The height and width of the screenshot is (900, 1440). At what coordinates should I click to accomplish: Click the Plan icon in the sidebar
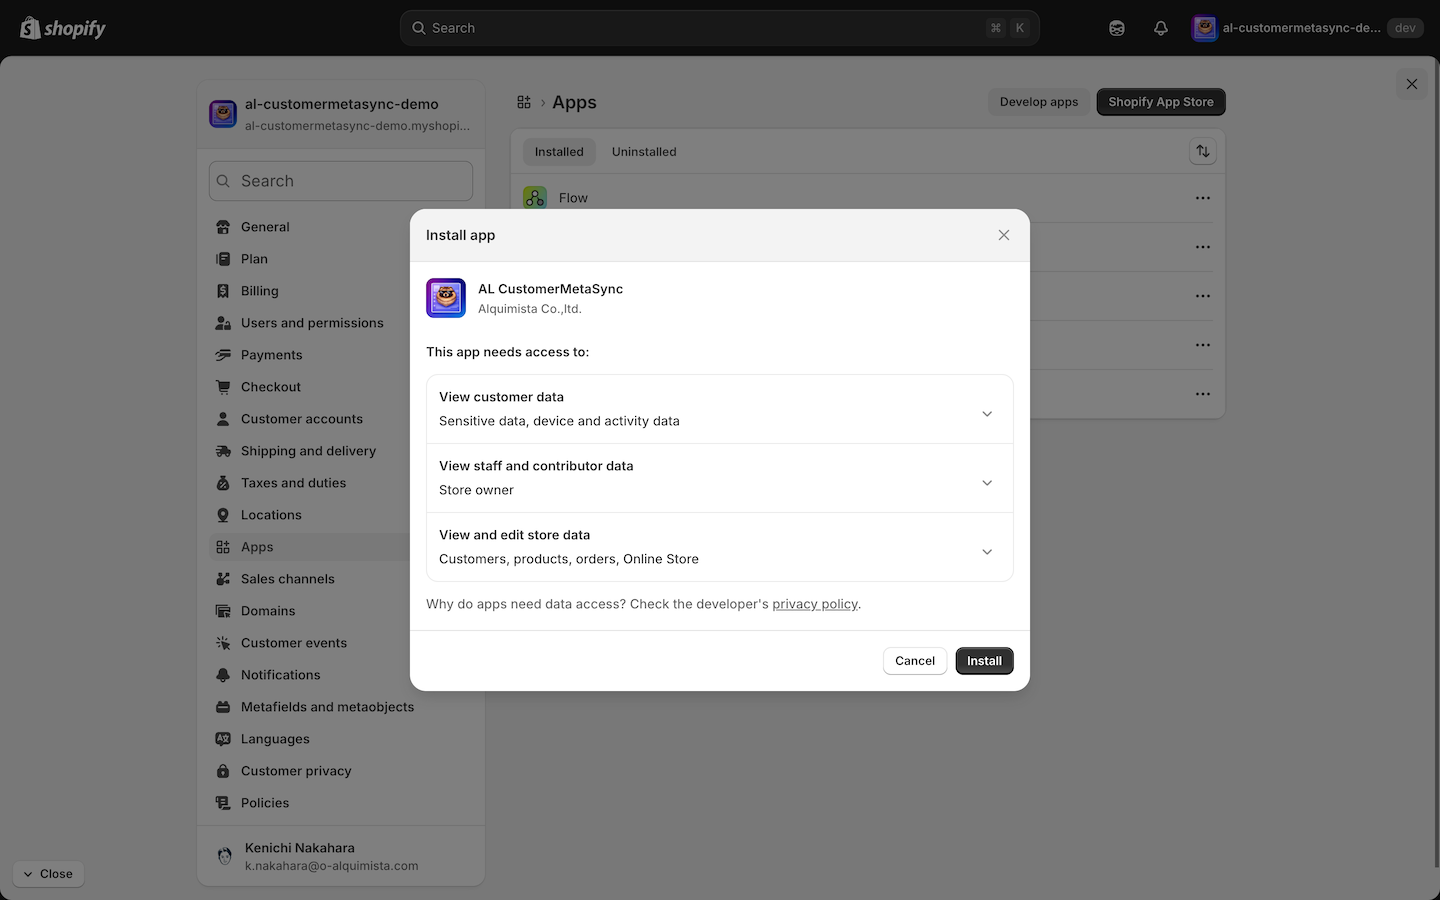click(223, 259)
